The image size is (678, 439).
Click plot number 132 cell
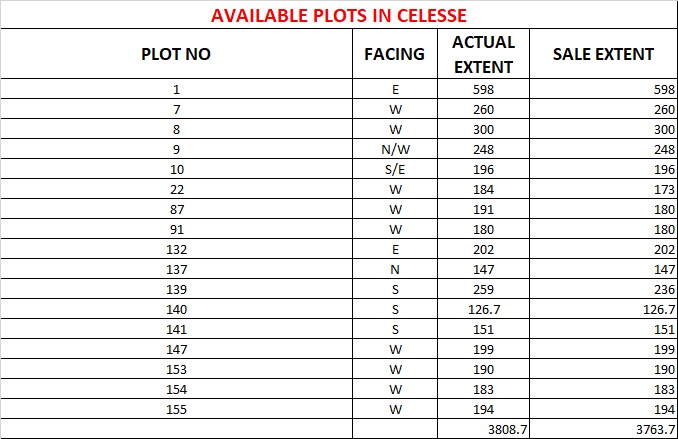pos(176,249)
